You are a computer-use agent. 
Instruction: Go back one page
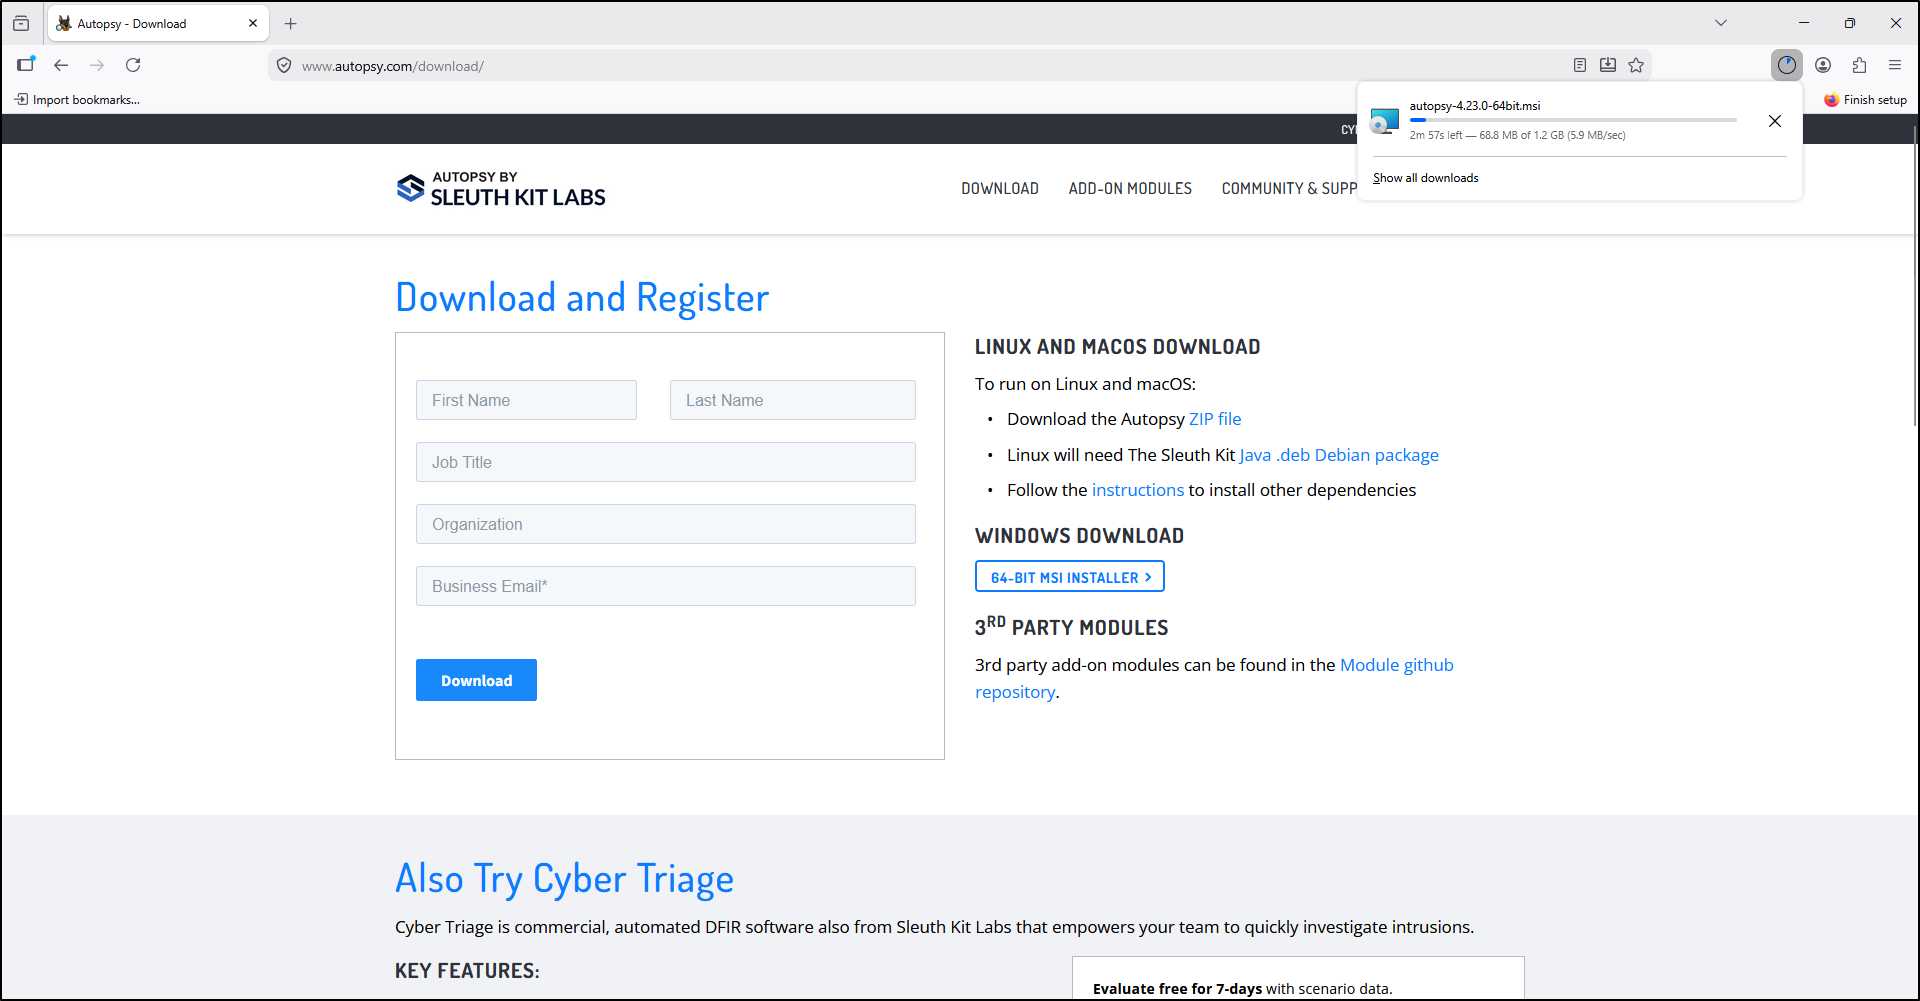61,65
